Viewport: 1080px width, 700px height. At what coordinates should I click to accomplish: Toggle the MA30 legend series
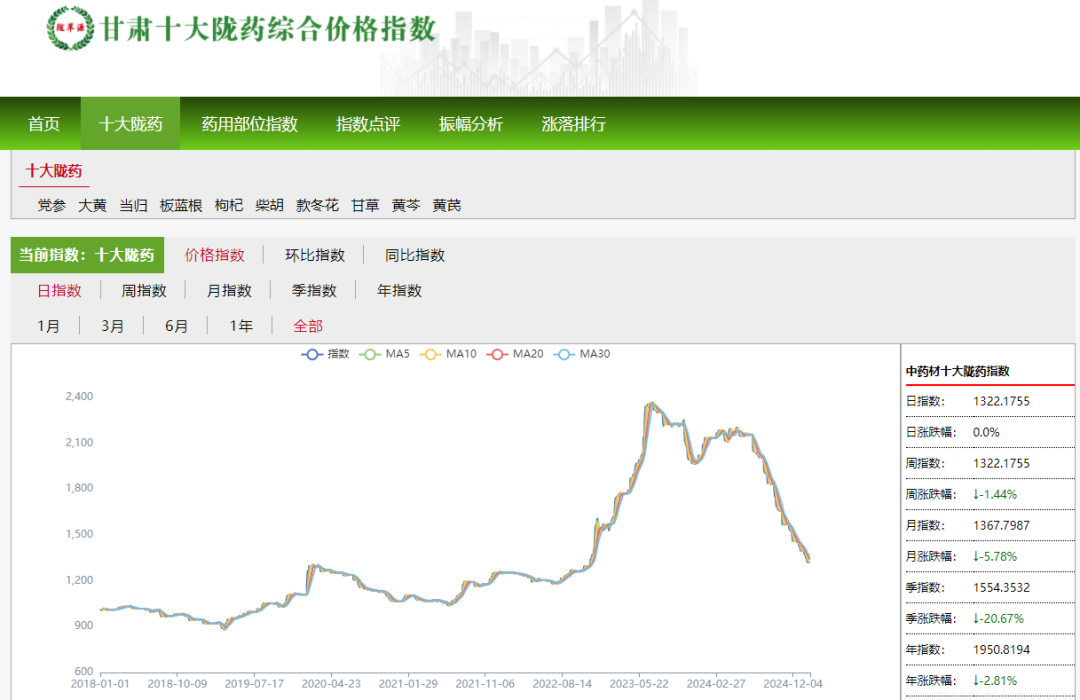(x=583, y=354)
